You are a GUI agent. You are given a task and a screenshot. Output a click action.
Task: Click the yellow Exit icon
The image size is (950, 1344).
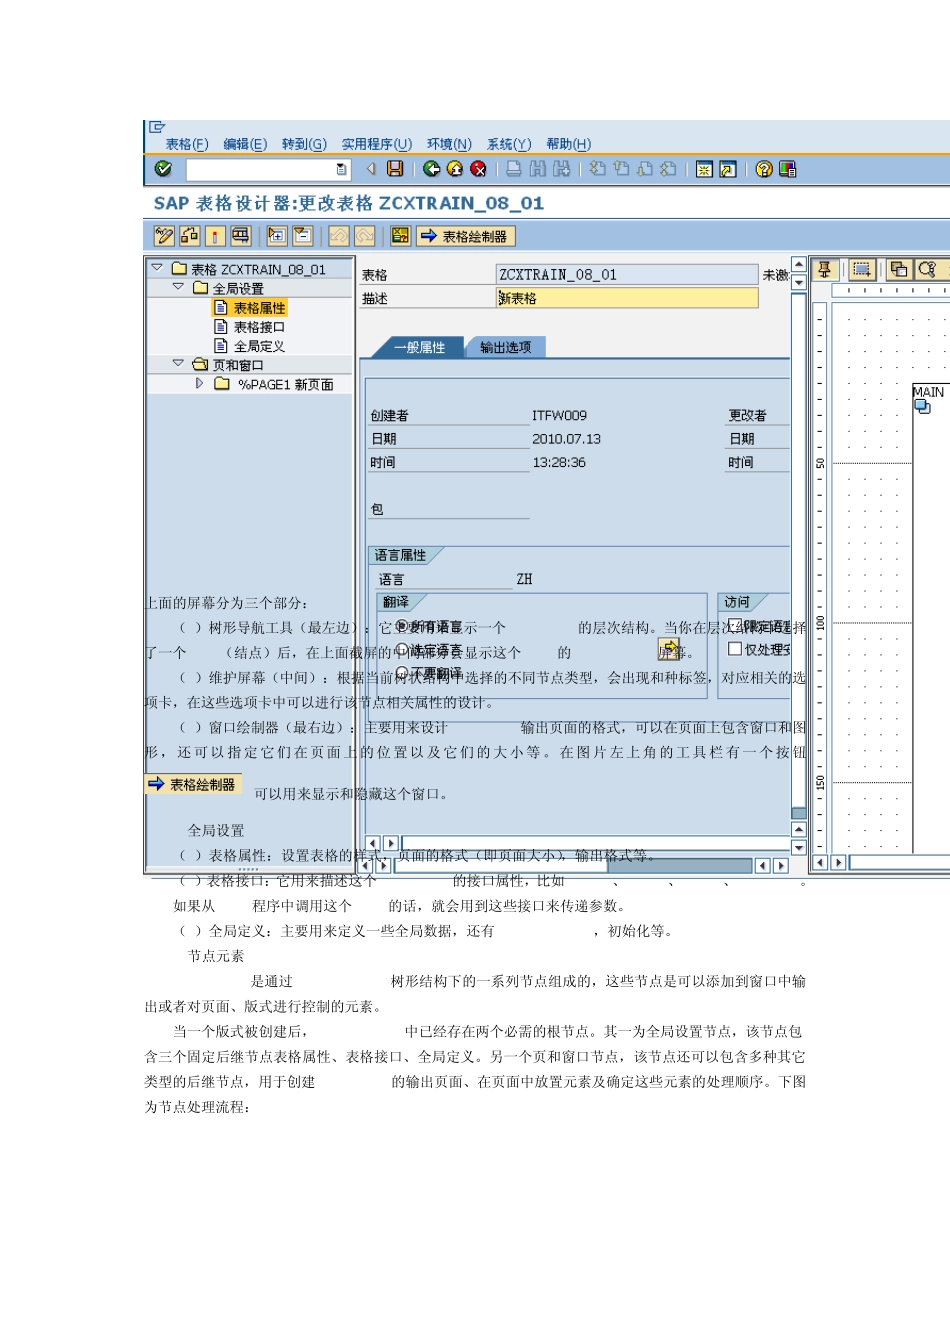[x=455, y=169]
